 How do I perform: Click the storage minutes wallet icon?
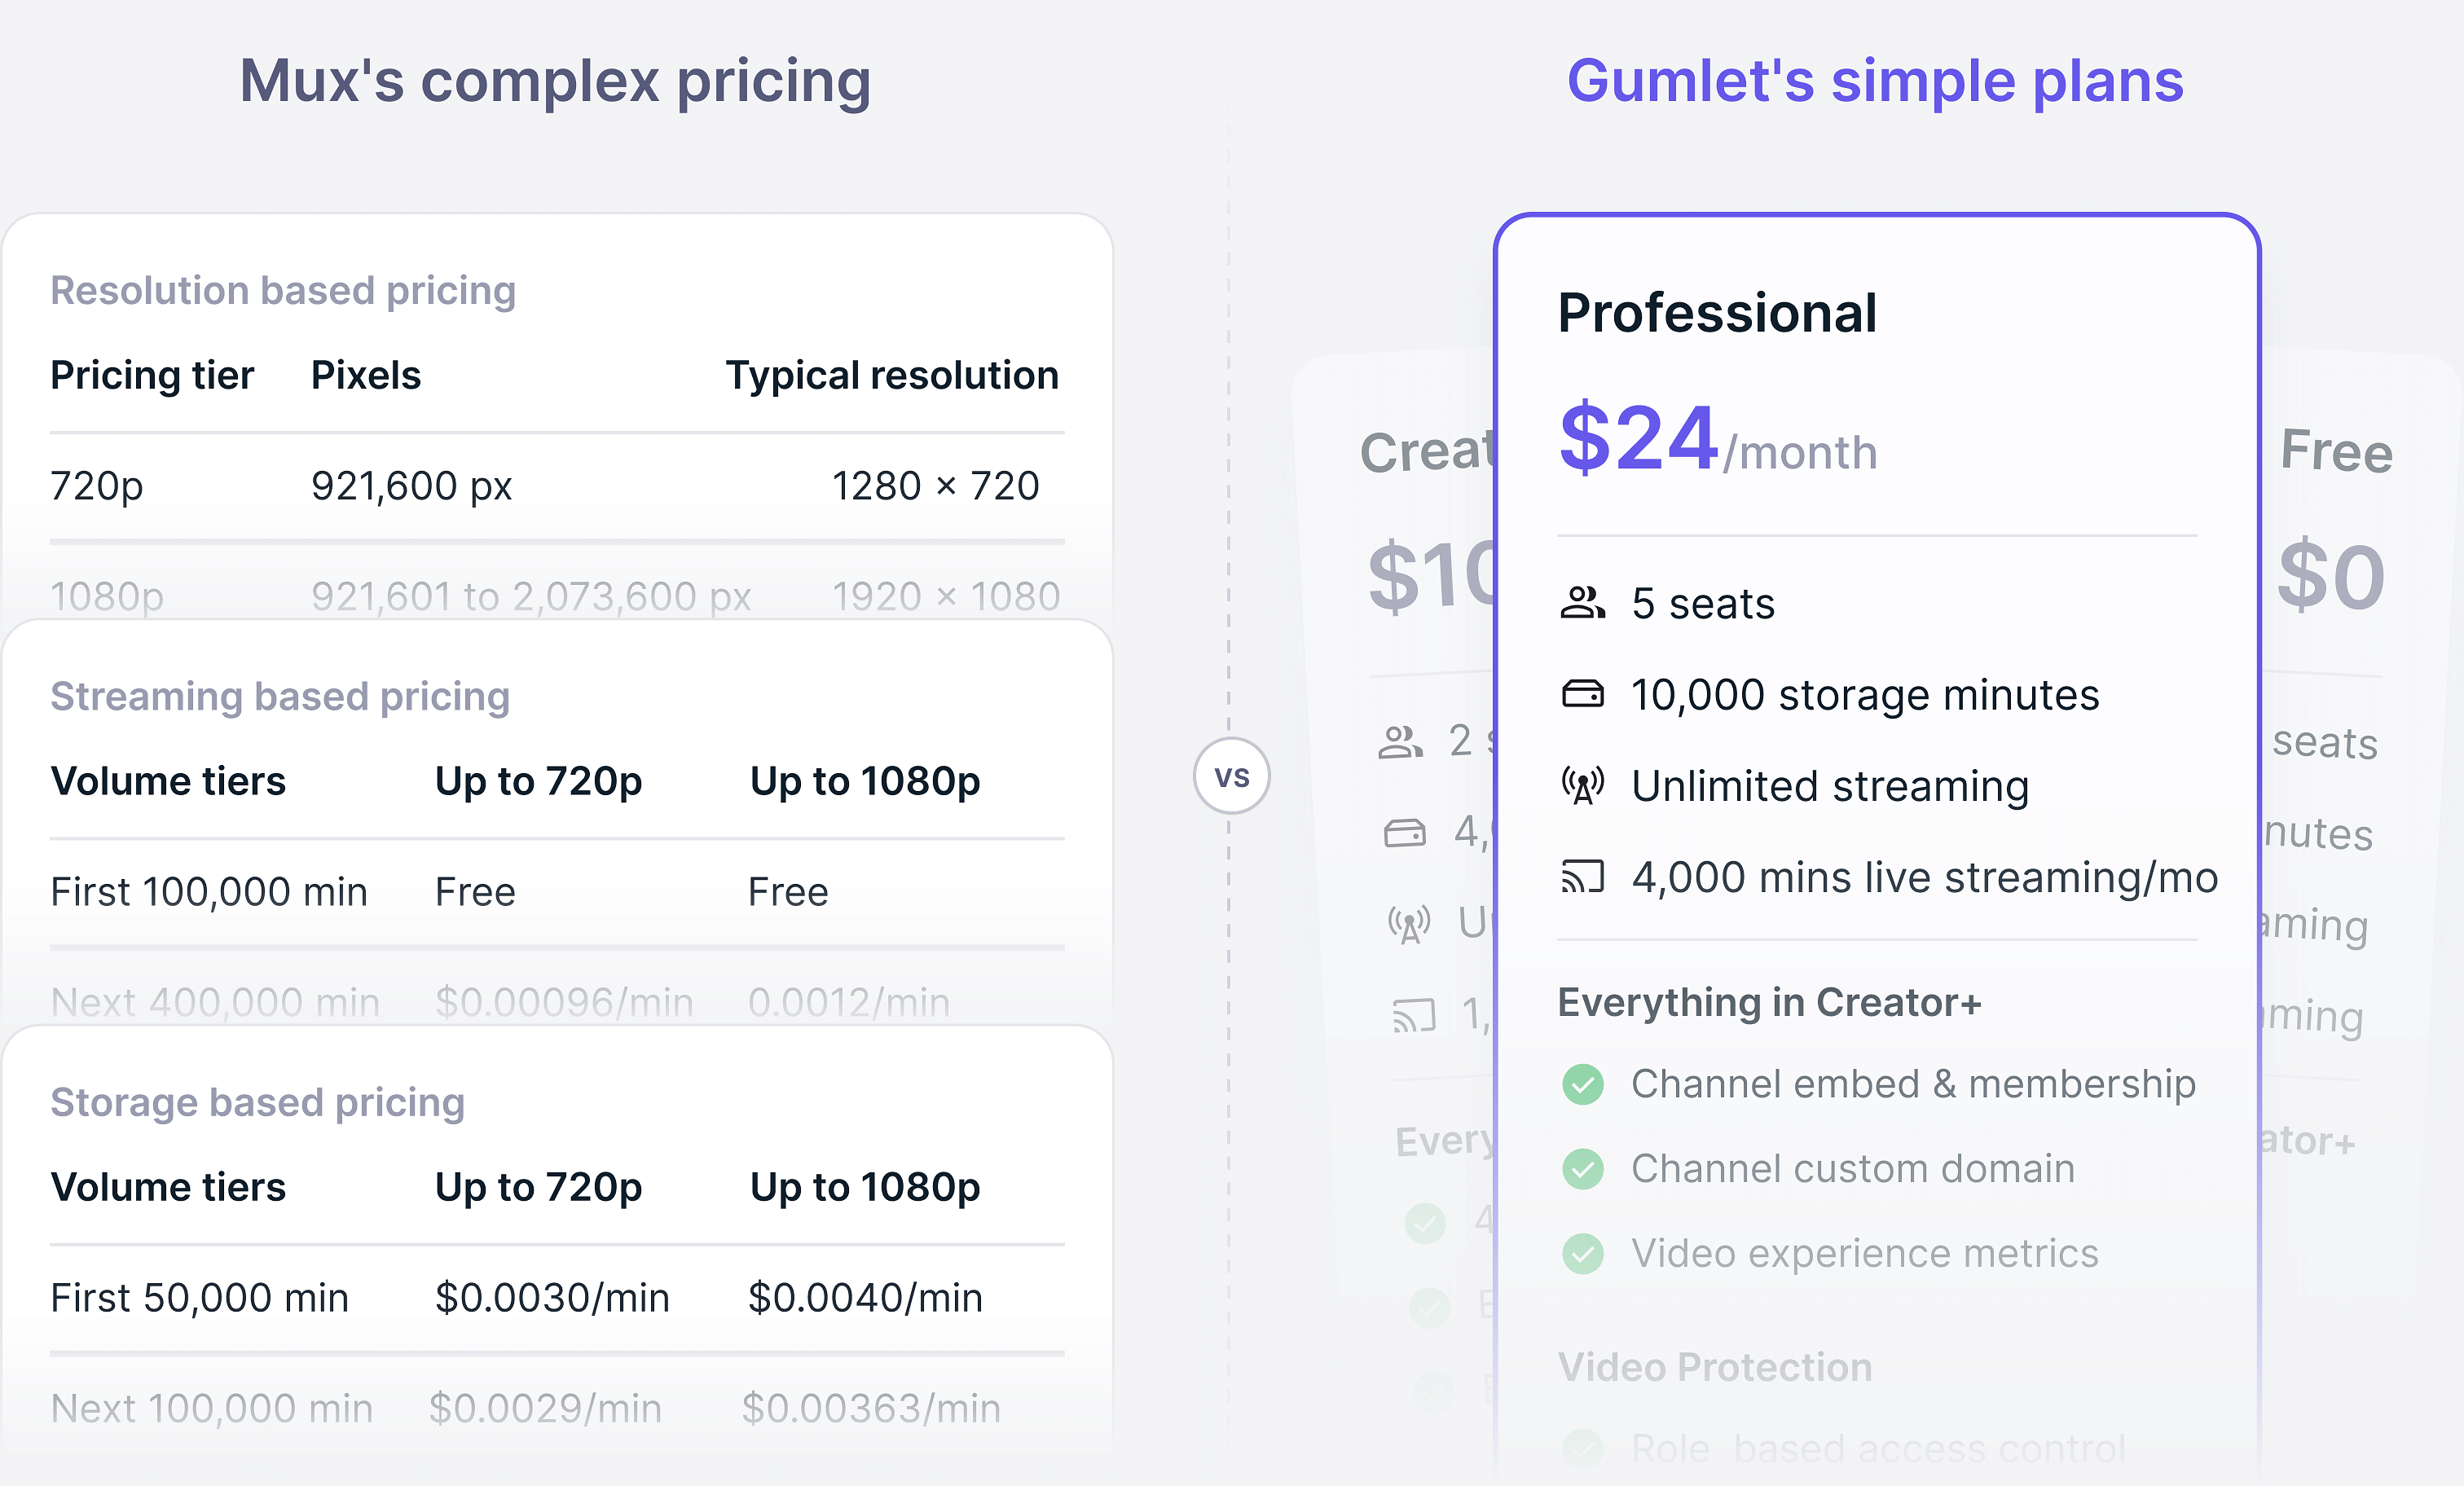1582,694
